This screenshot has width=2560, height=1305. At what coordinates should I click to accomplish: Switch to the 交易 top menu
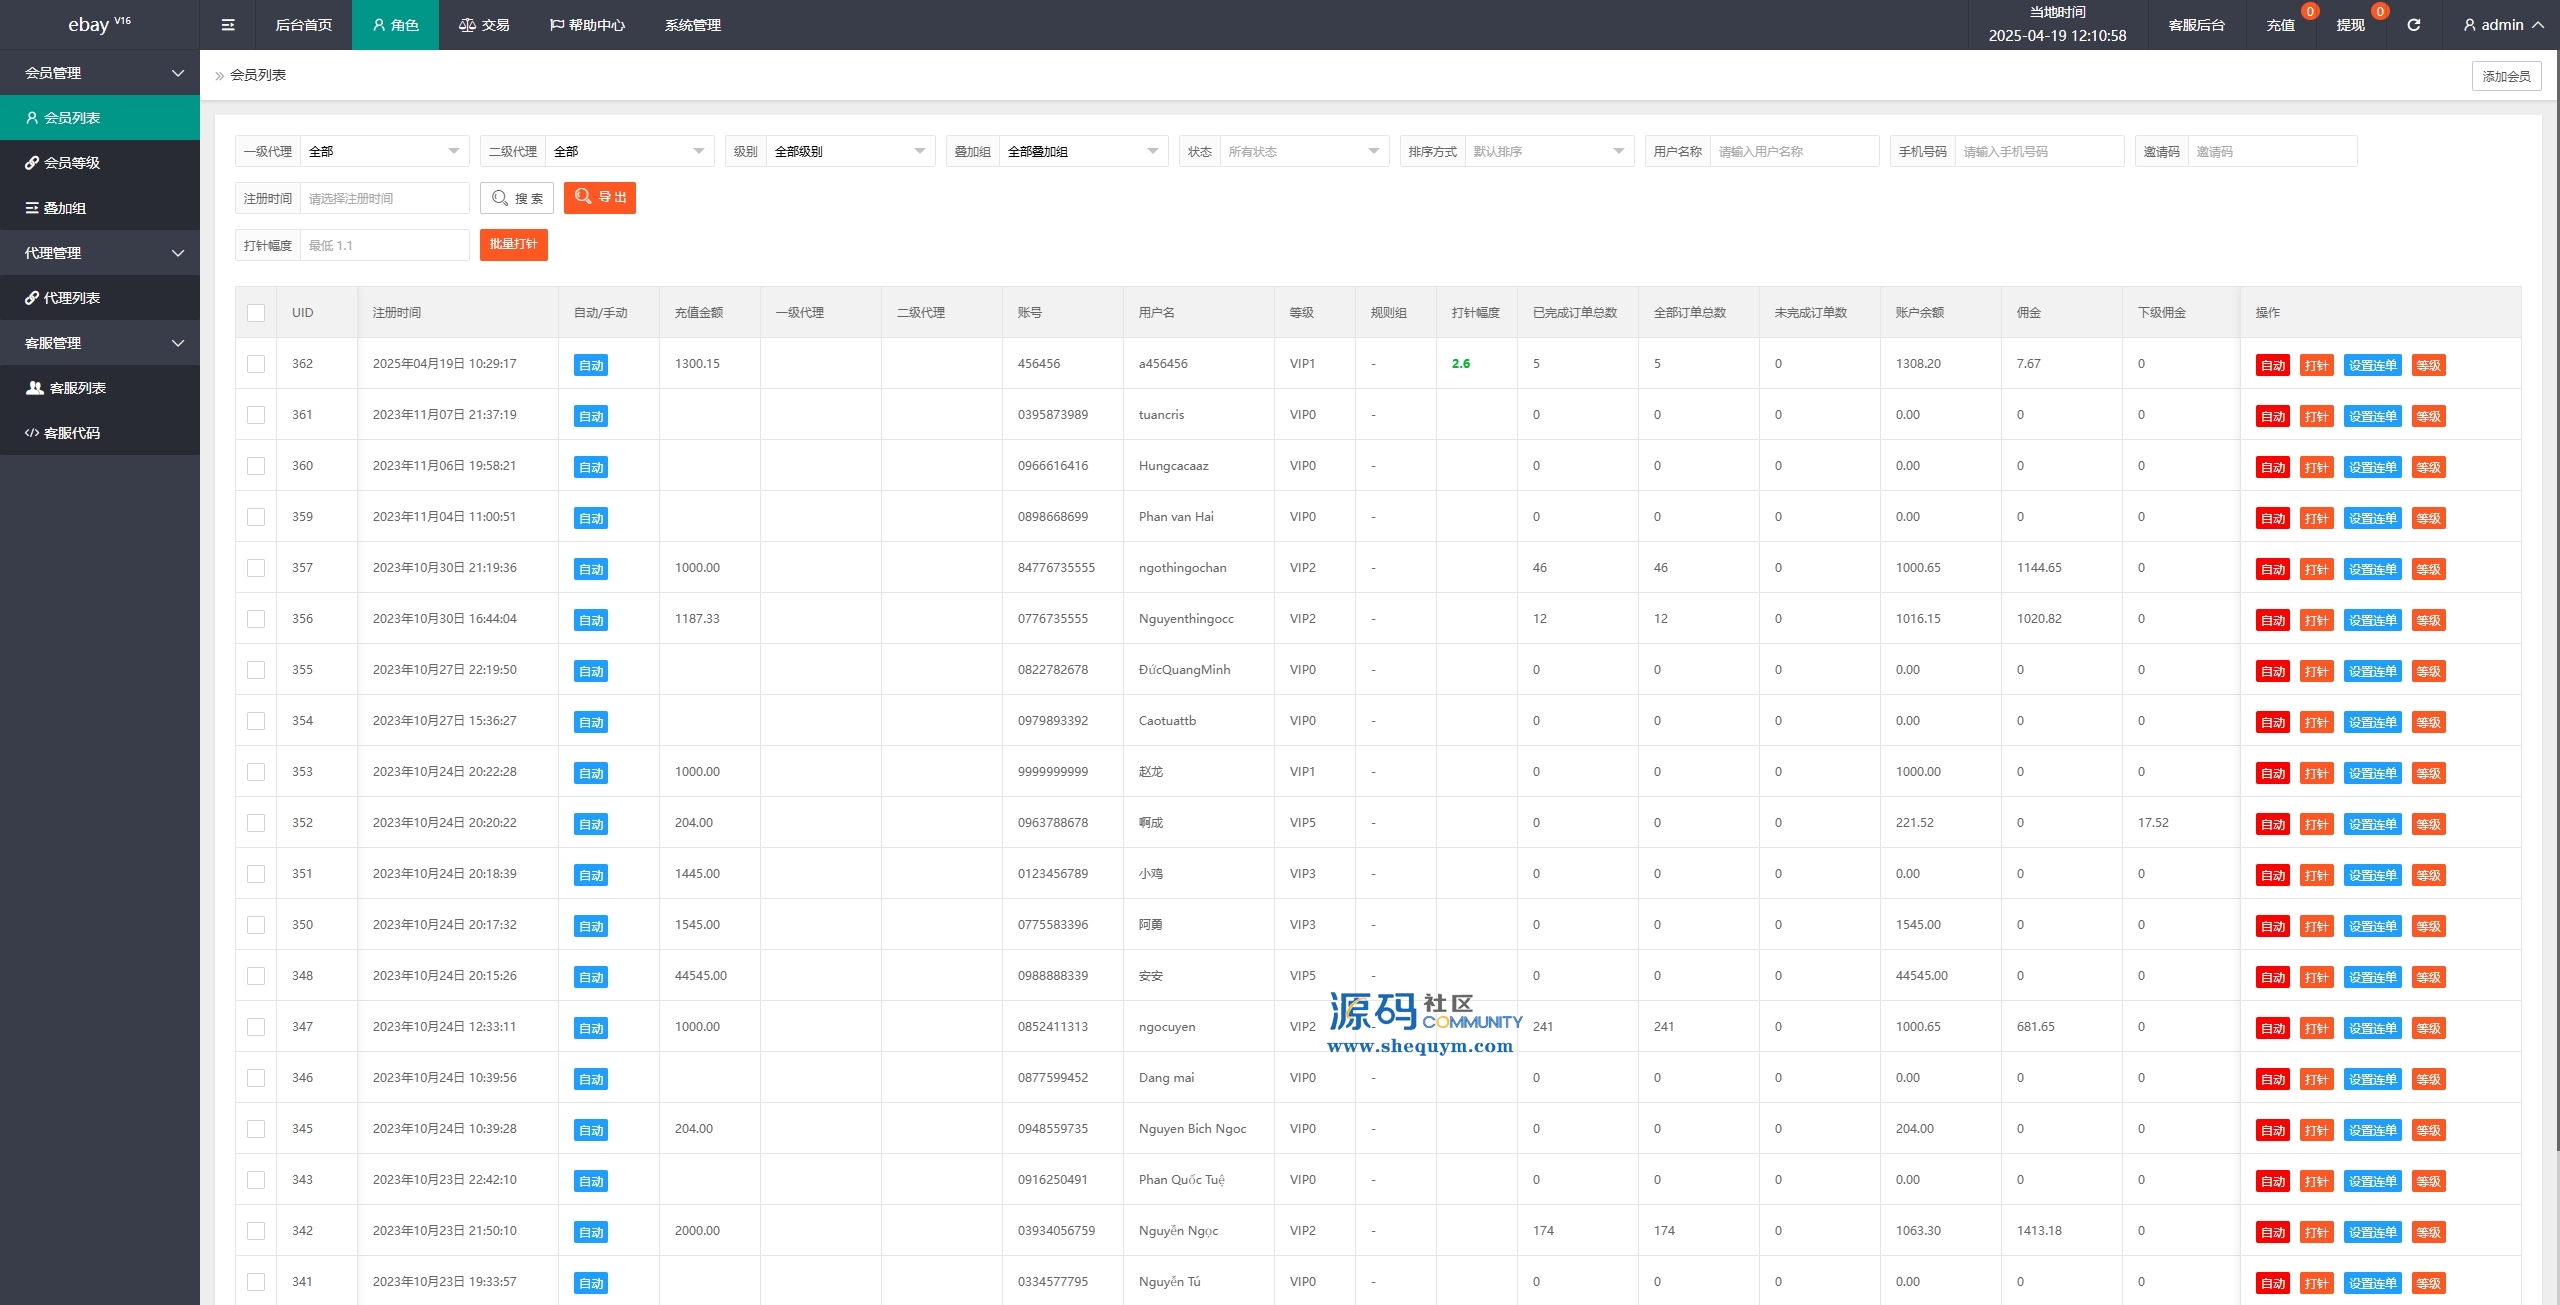pos(484,25)
